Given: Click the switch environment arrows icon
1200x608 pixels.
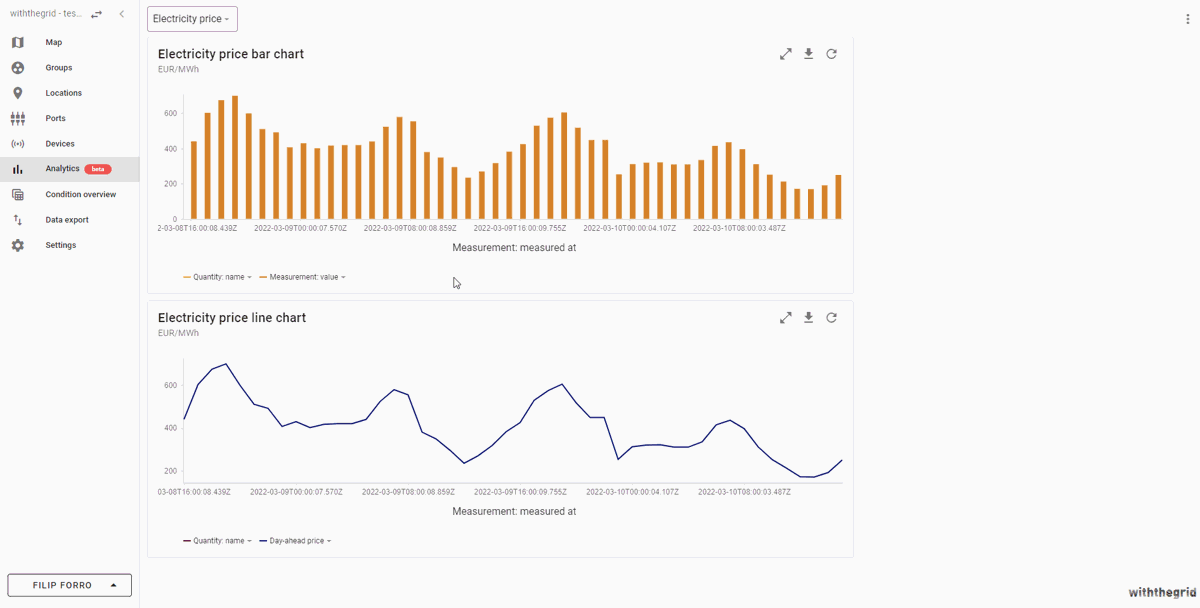Looking at the screenshot, I should point(97,14).
